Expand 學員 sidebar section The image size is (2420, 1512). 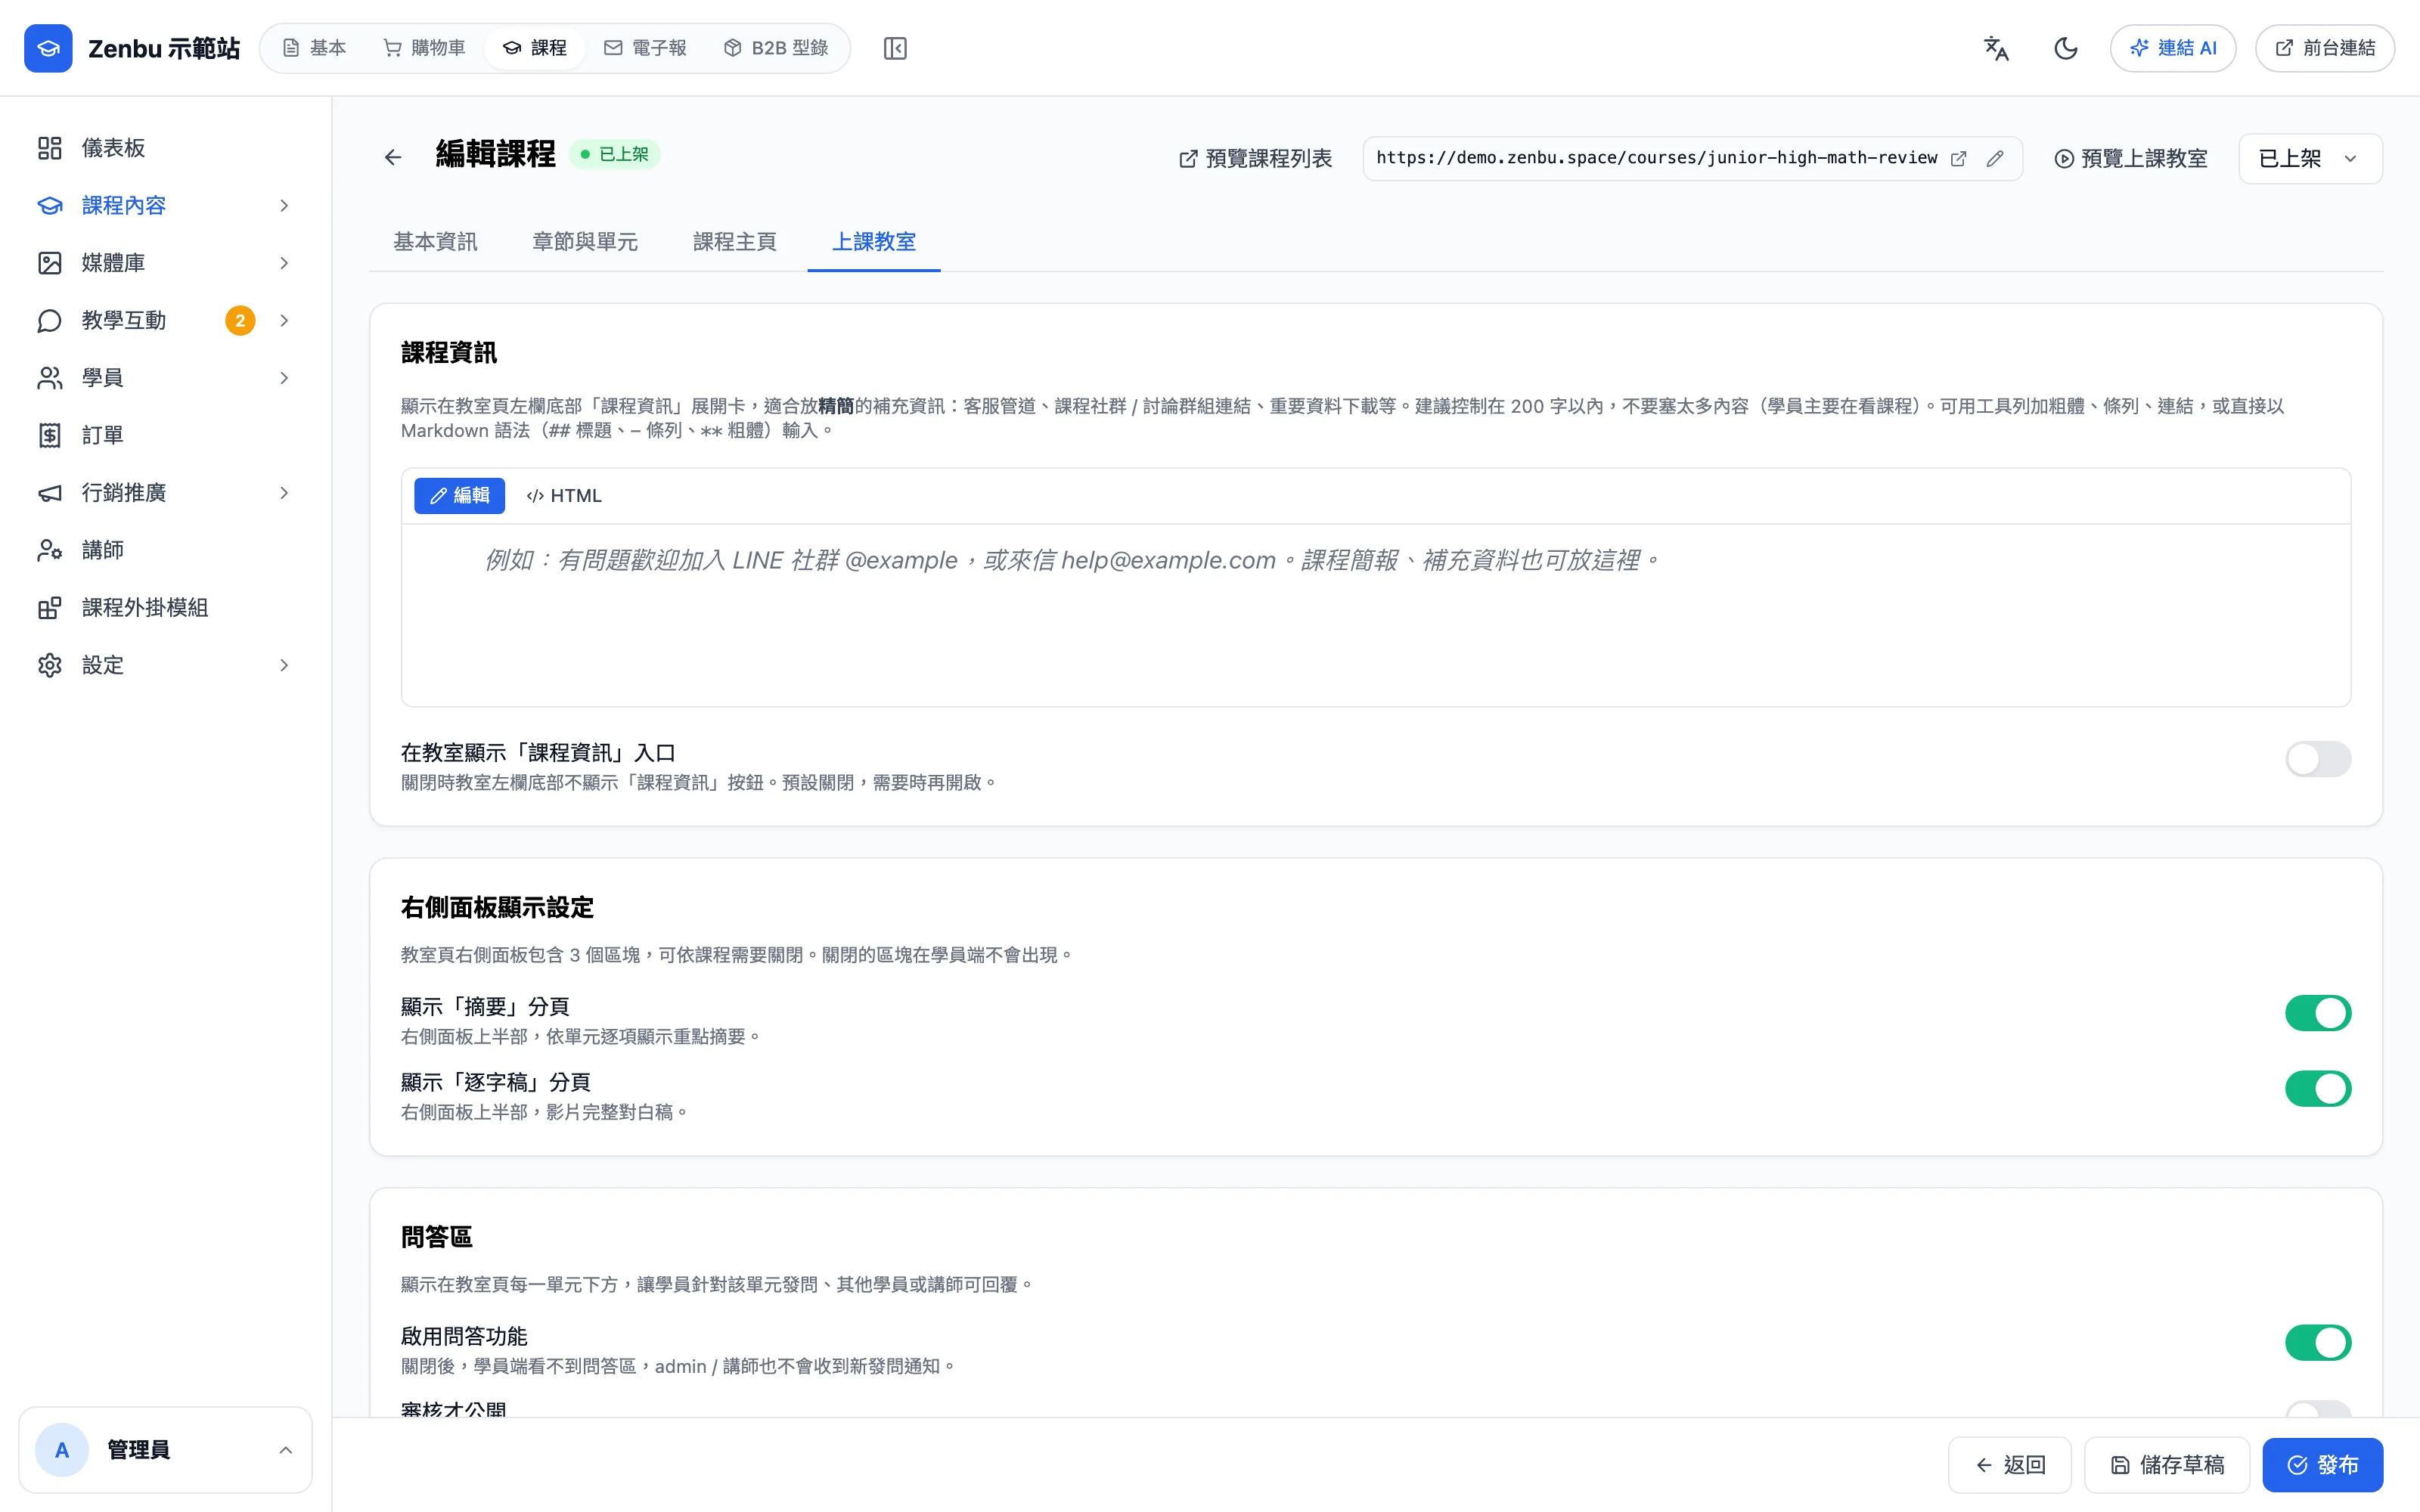pyautogui.click(x=284, y=378)
